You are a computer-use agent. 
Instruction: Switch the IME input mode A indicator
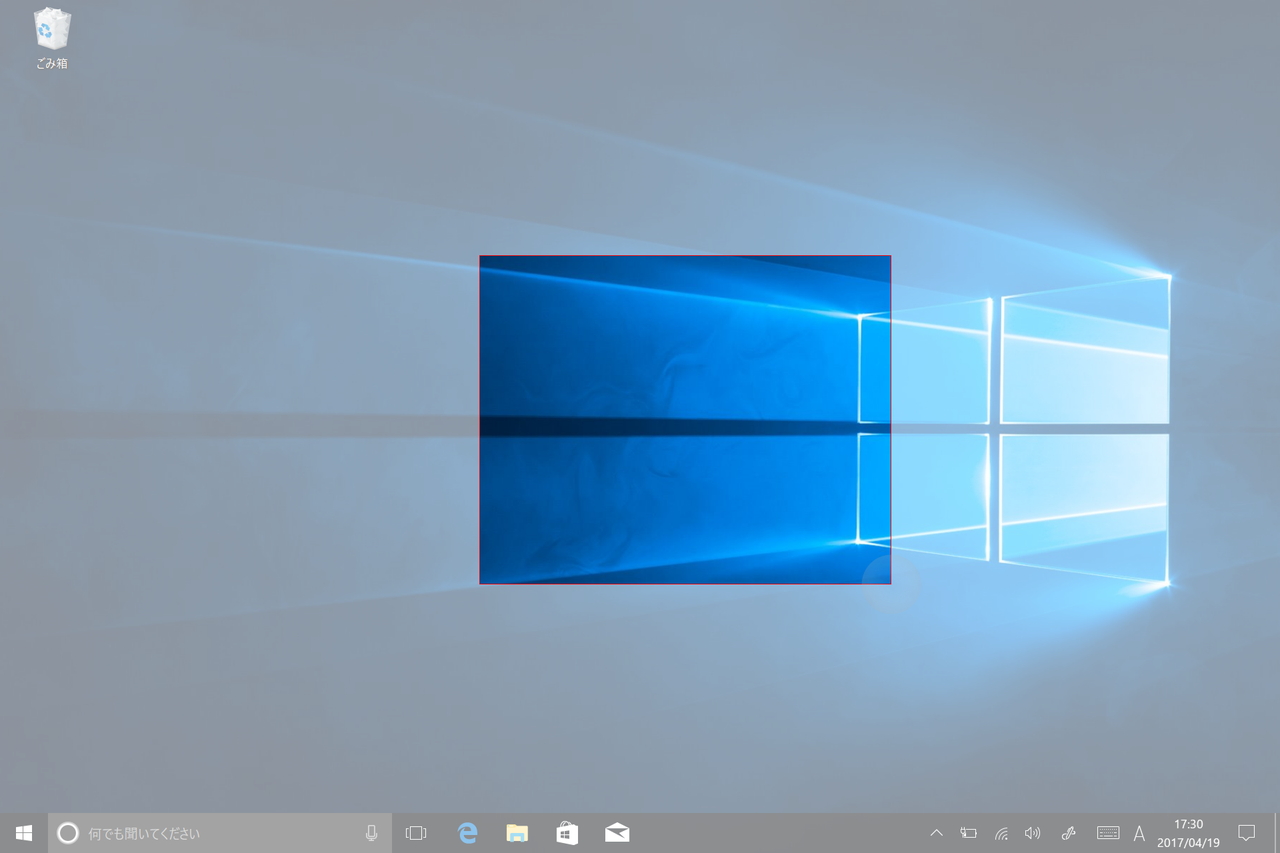1139,833
